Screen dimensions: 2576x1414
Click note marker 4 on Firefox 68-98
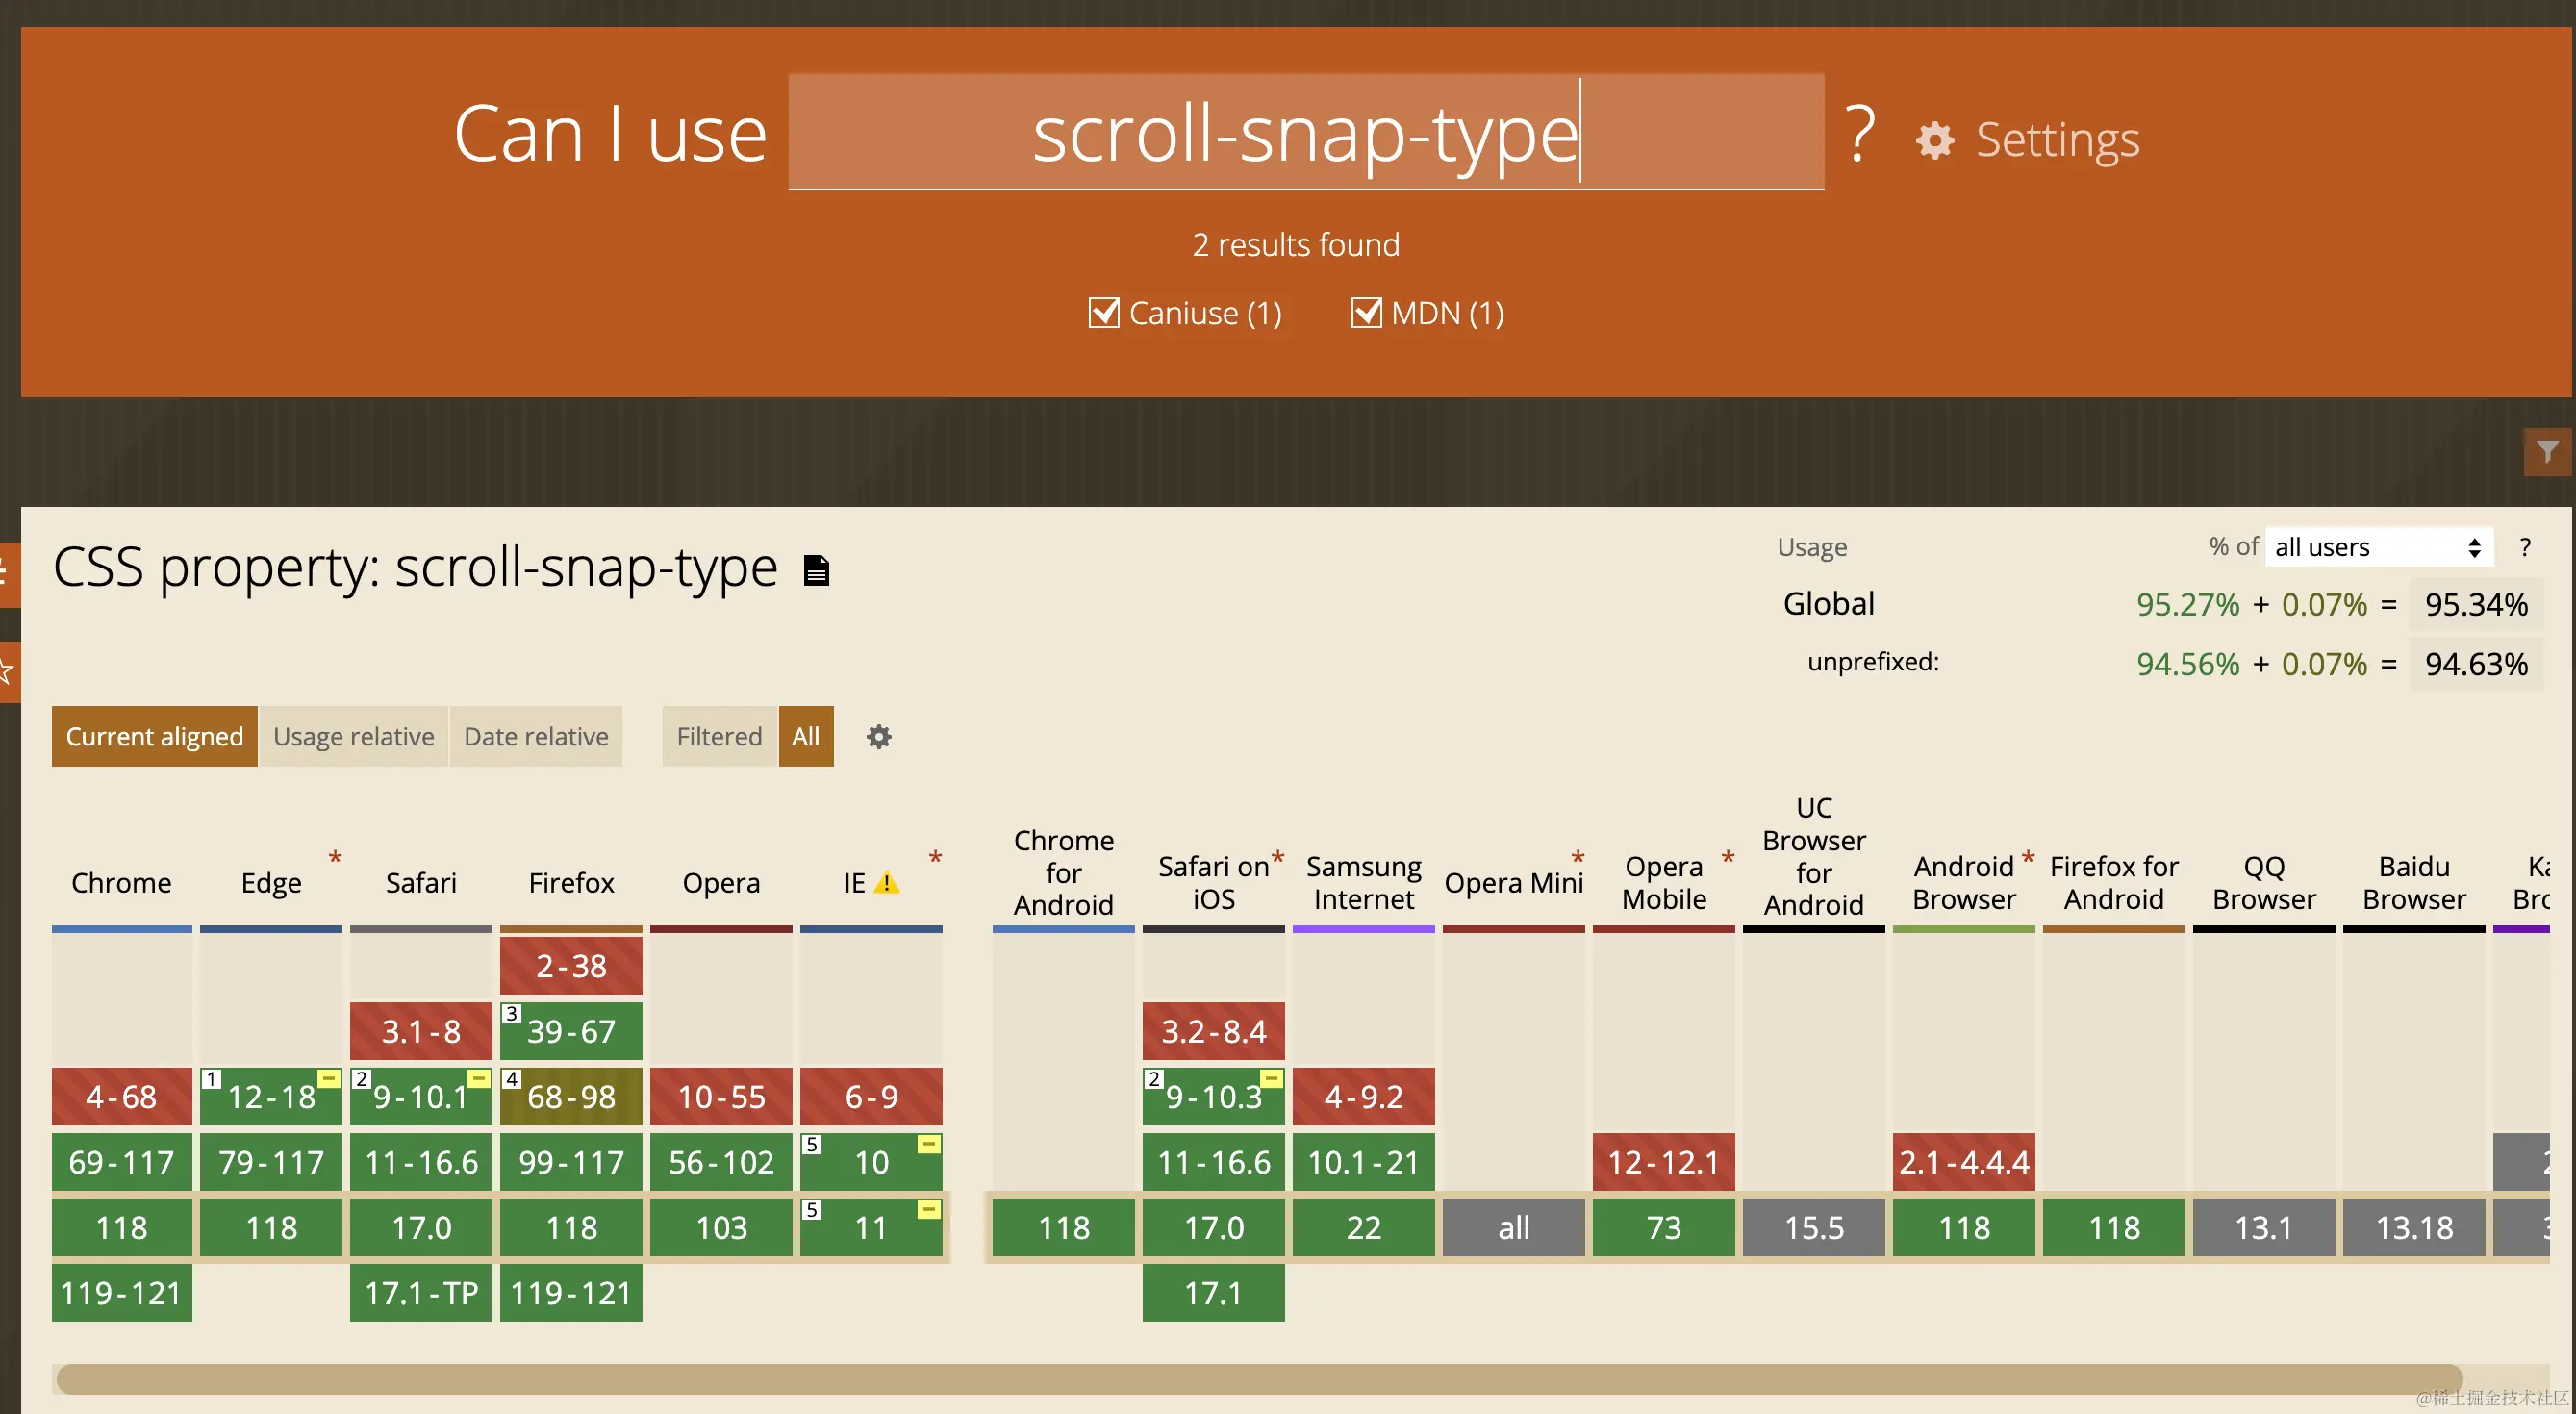[x=511, y=1079]
